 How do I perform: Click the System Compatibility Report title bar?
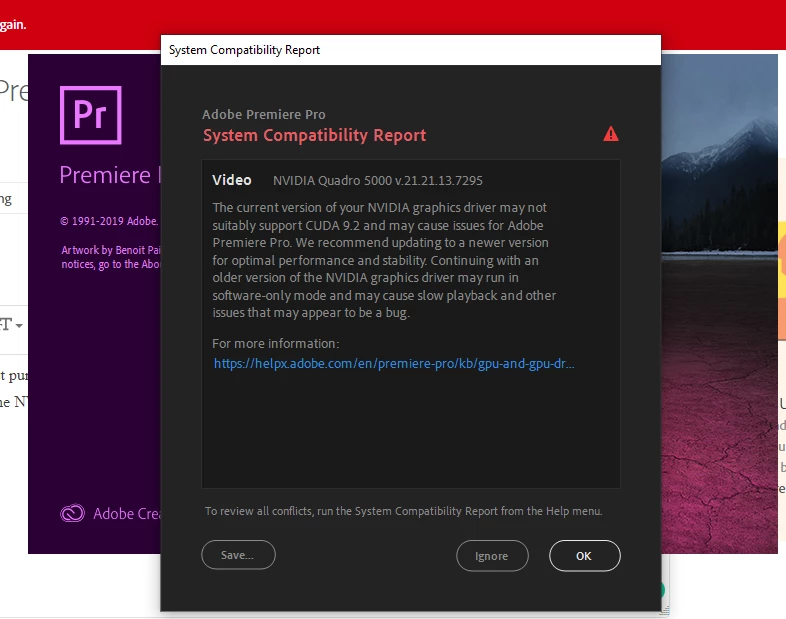click(411, 50)
